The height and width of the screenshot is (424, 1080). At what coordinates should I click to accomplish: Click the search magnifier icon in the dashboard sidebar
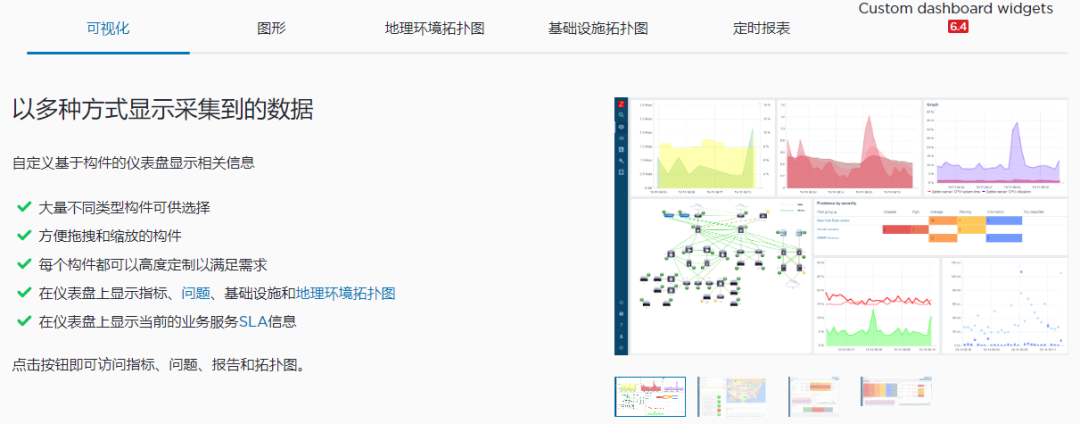coord(621,115)
